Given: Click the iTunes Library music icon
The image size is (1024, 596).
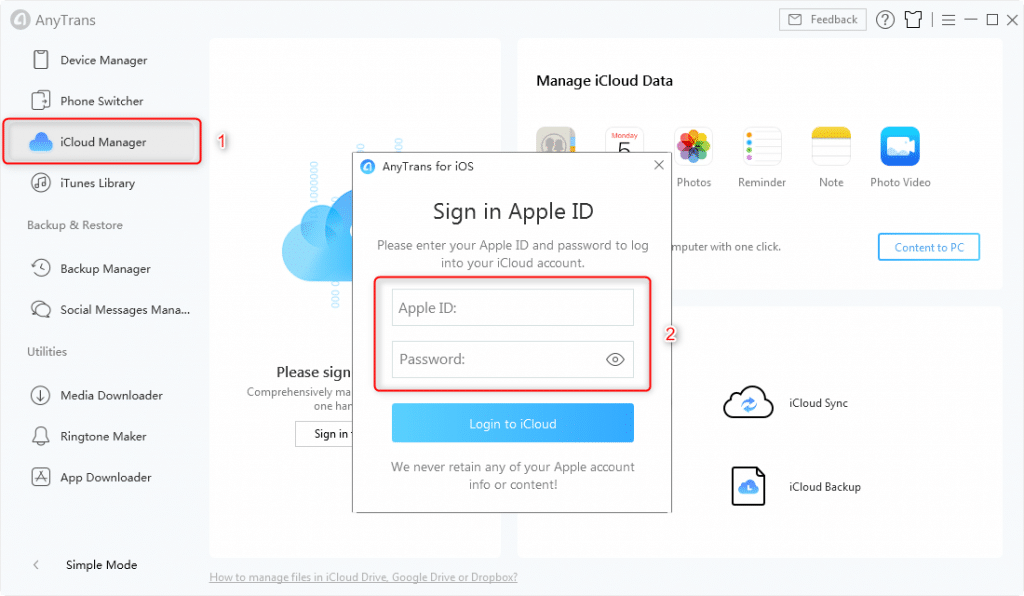Looking at the screenshot, I should tap(40, 183).
